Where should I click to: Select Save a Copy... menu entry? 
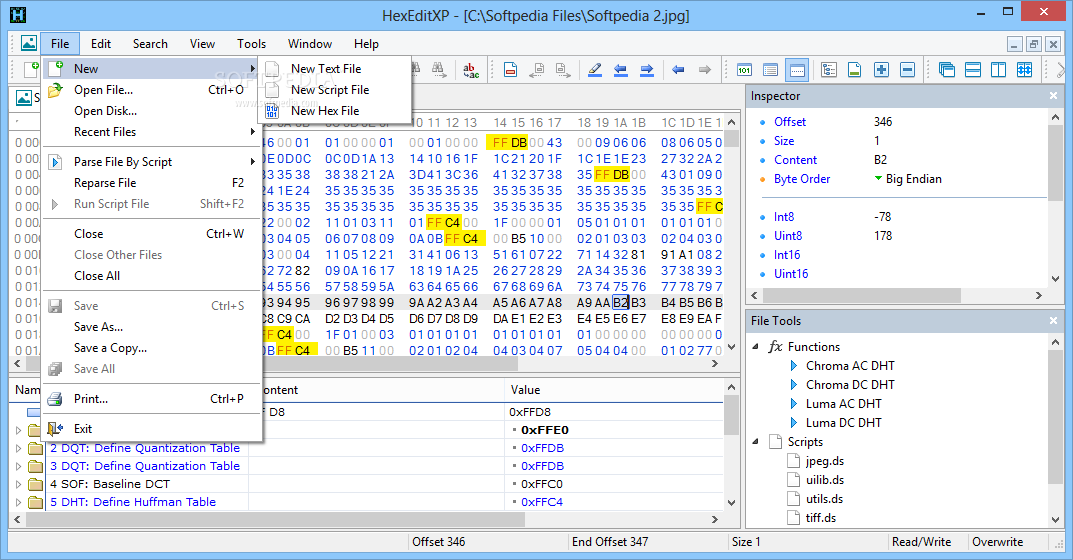click(152, 348)
